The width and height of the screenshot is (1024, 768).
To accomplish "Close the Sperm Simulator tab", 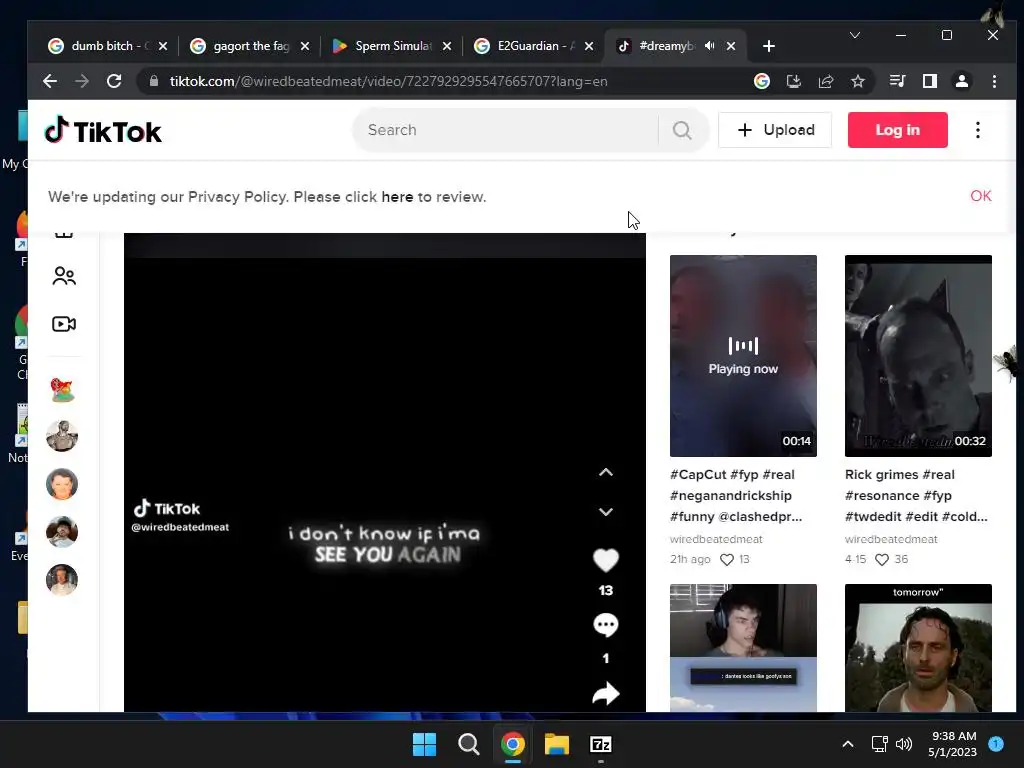I will pos(447,46).
